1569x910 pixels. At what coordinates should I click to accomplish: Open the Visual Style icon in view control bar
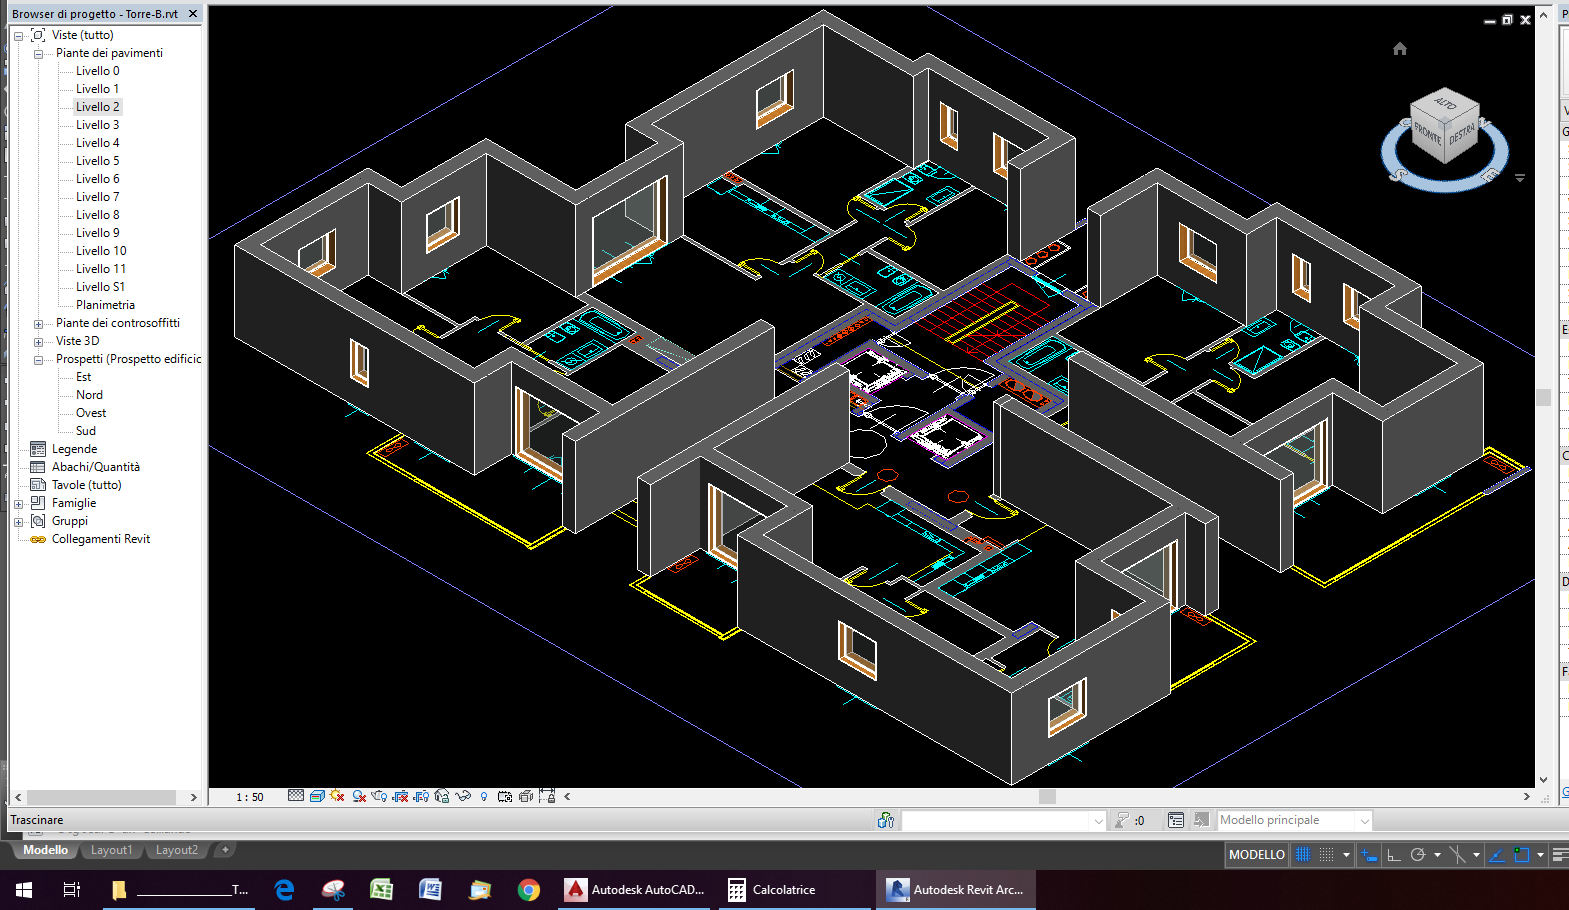point(317,797)
